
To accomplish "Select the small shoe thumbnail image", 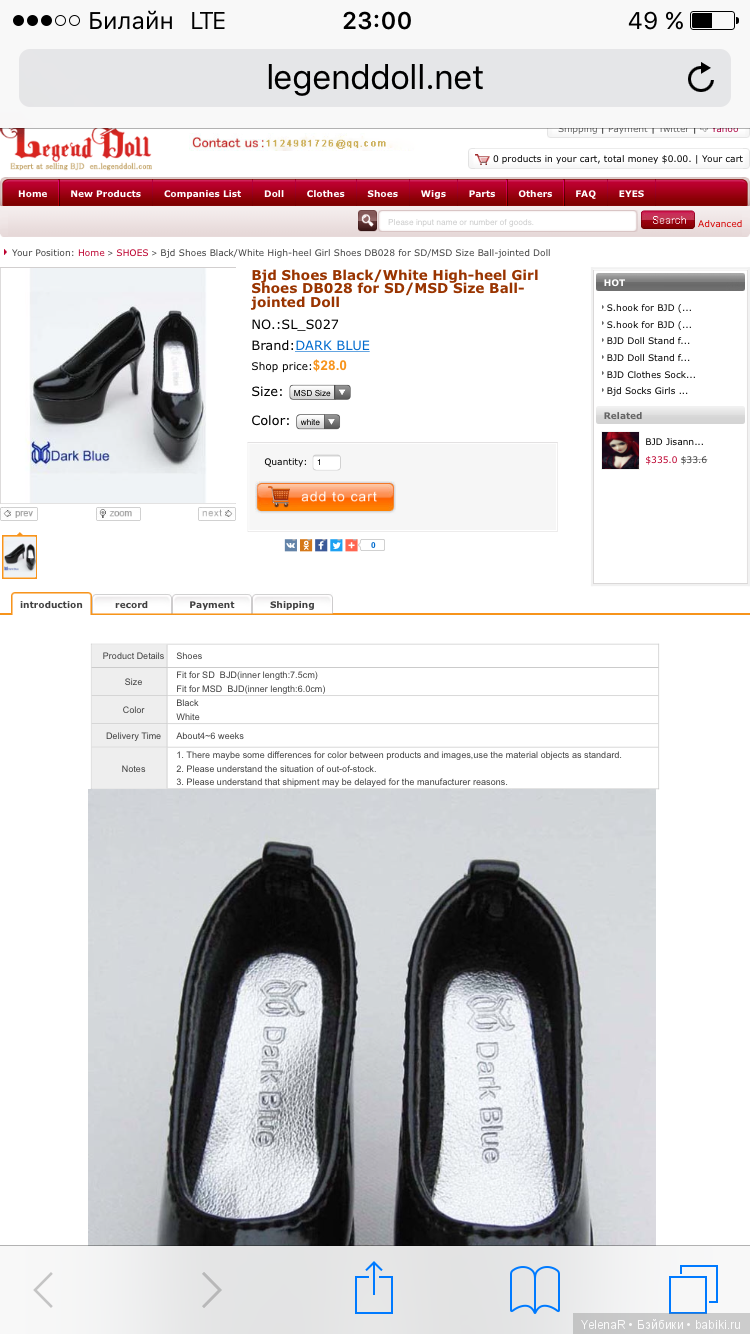I will tap(19, 557).
